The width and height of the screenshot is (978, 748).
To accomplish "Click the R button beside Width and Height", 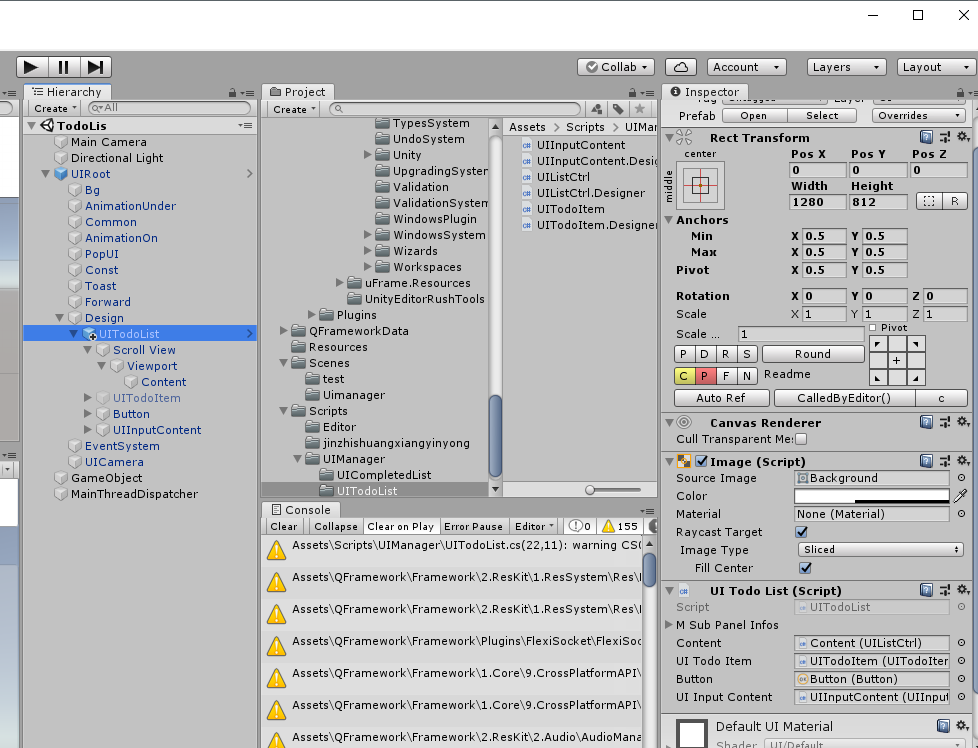I will (x=955, y=201).
